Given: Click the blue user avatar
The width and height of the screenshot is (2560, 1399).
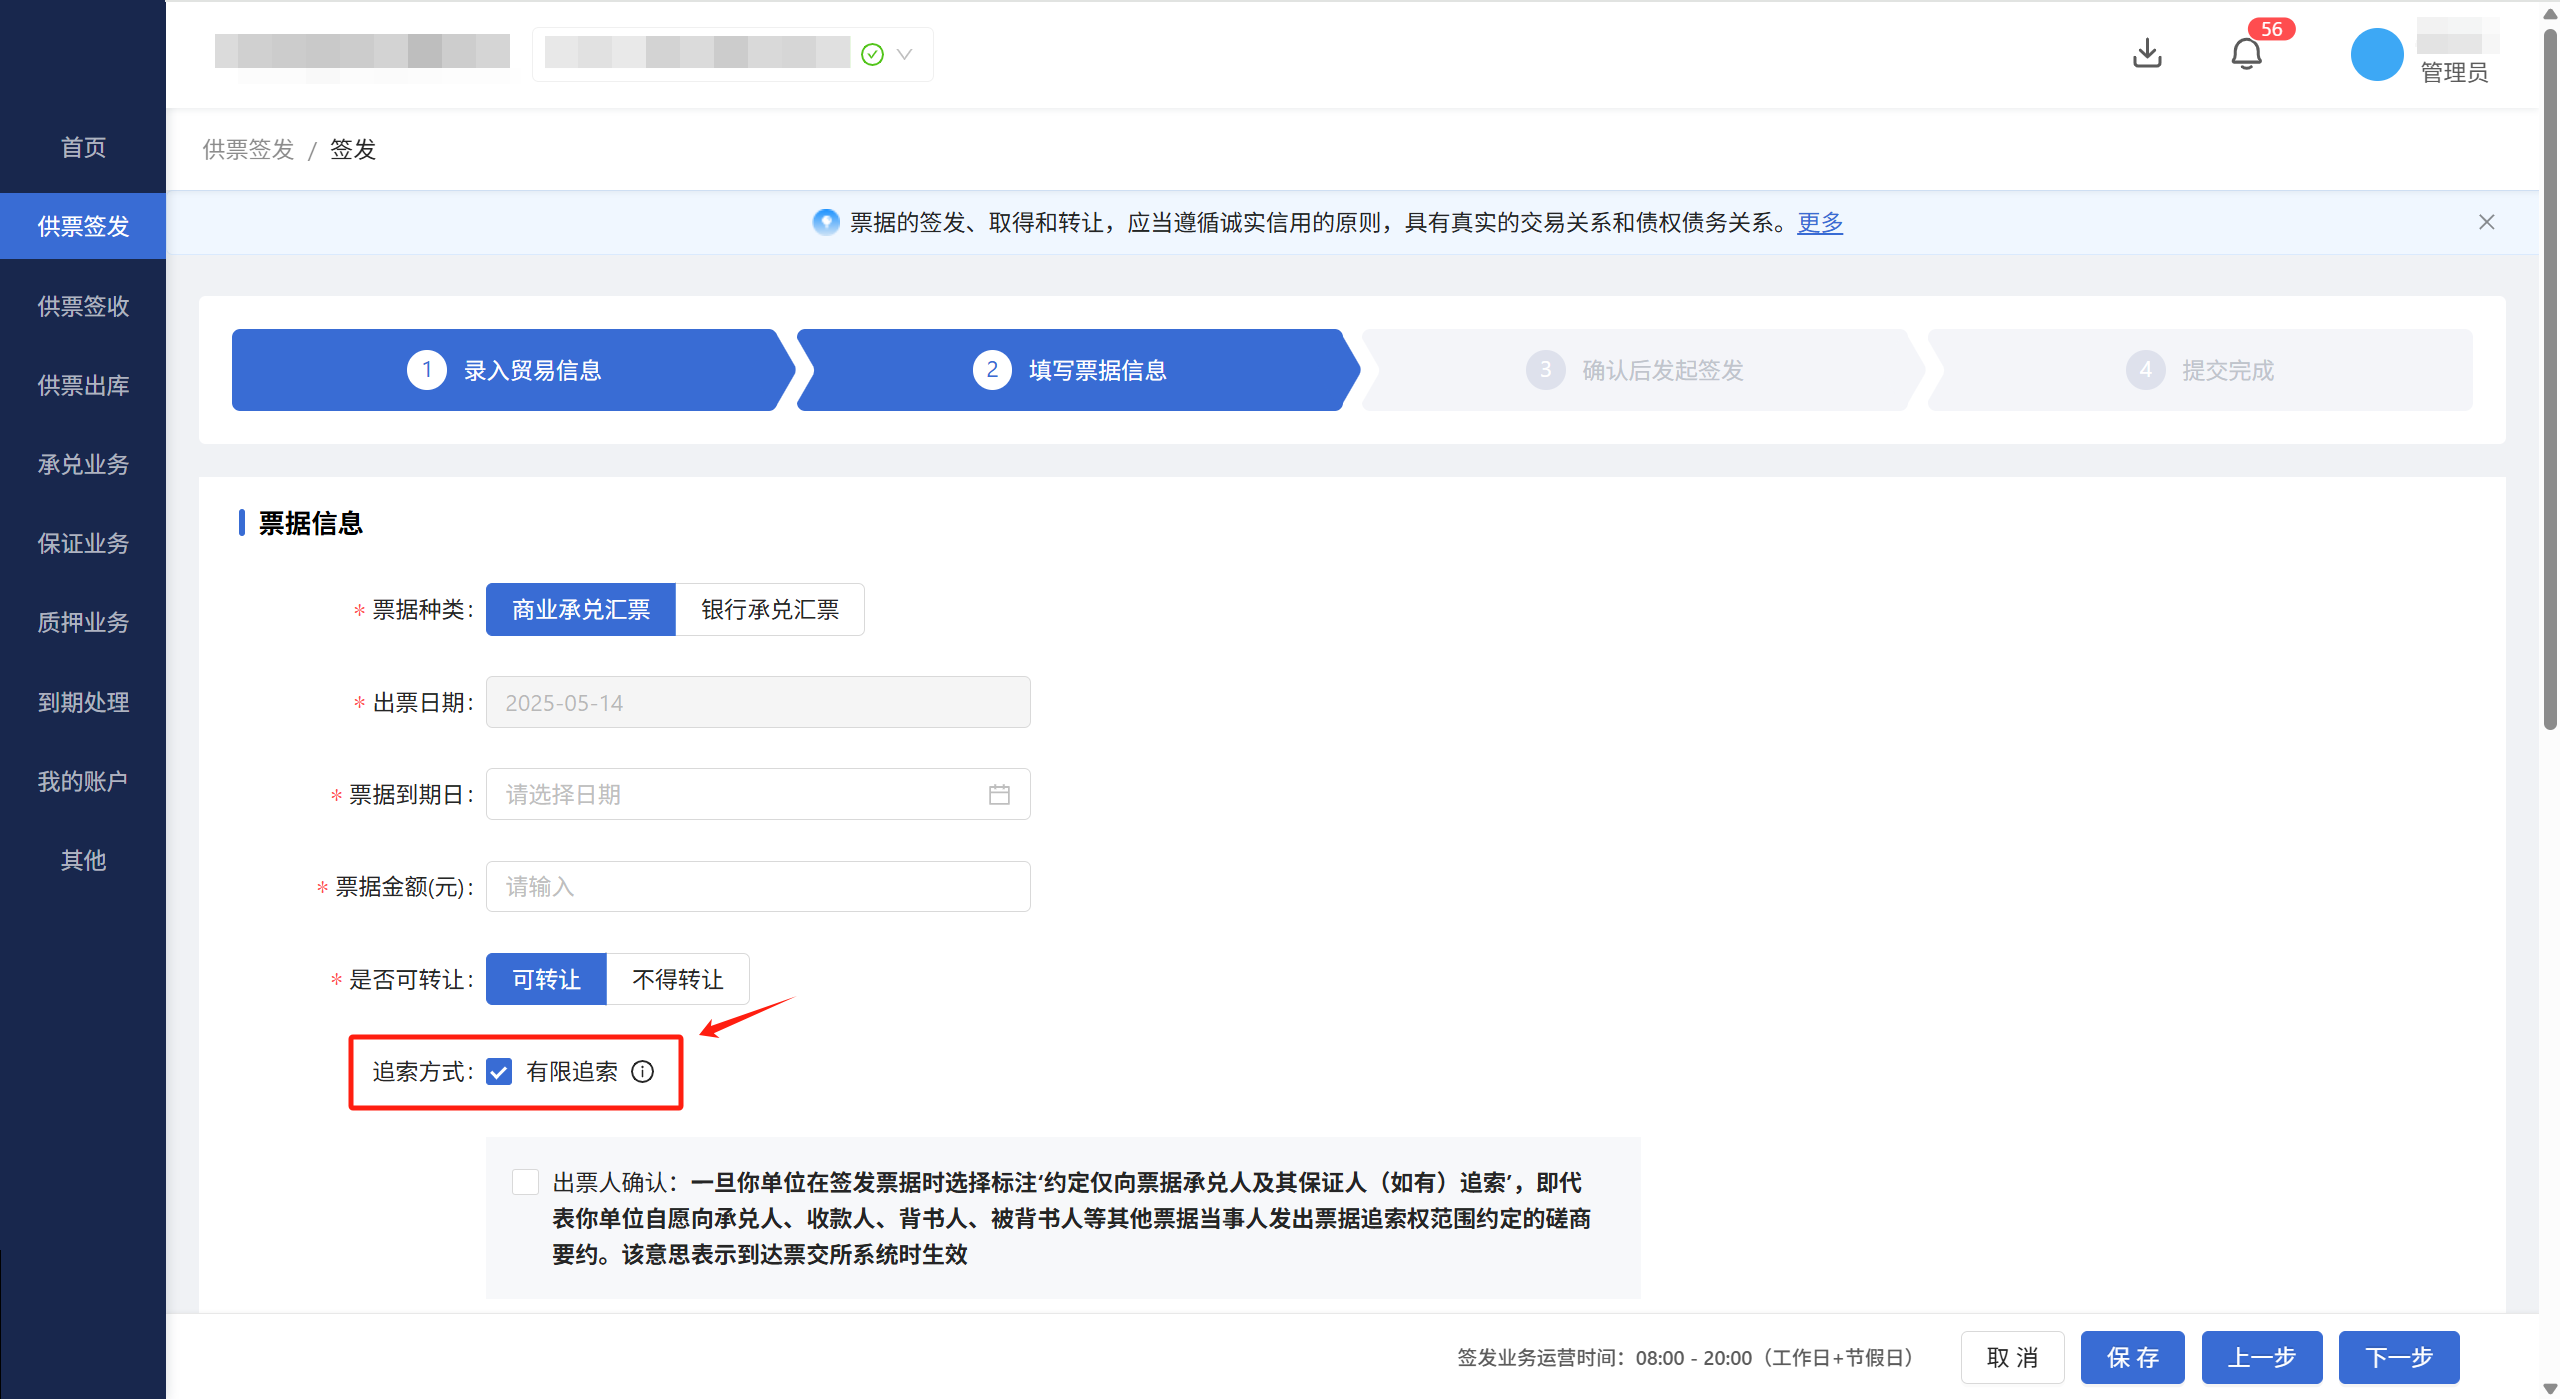Looking at the screenshot, I should (x=2376, y=54).
